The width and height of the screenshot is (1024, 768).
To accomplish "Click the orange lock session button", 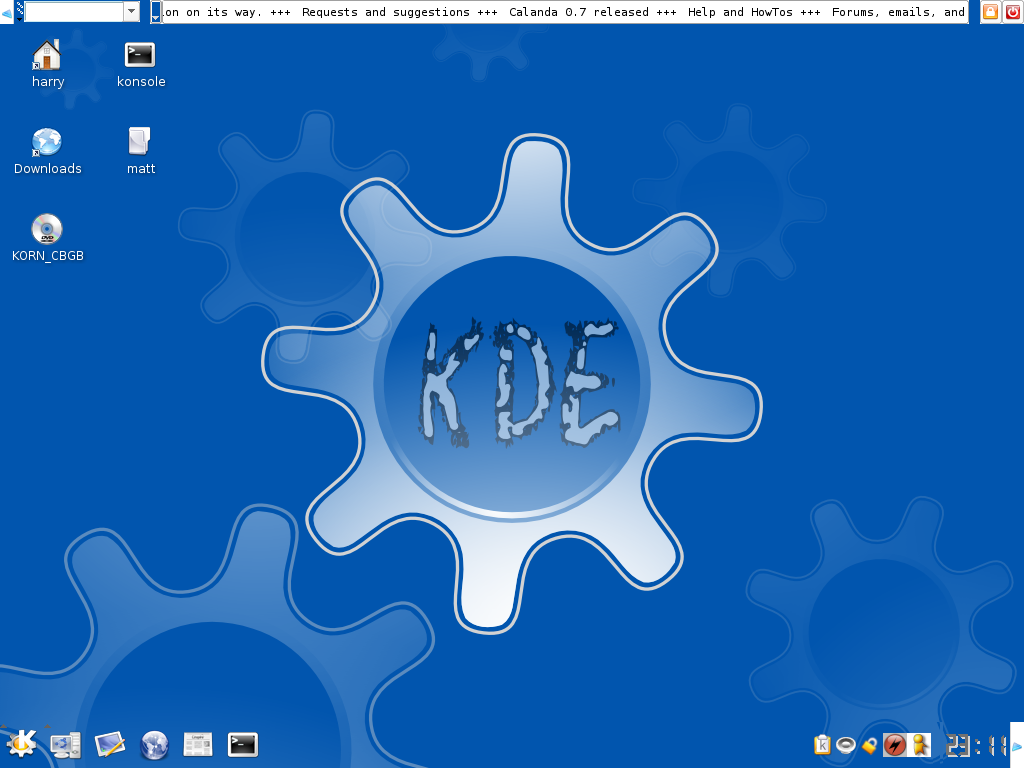I will [990, 12].
